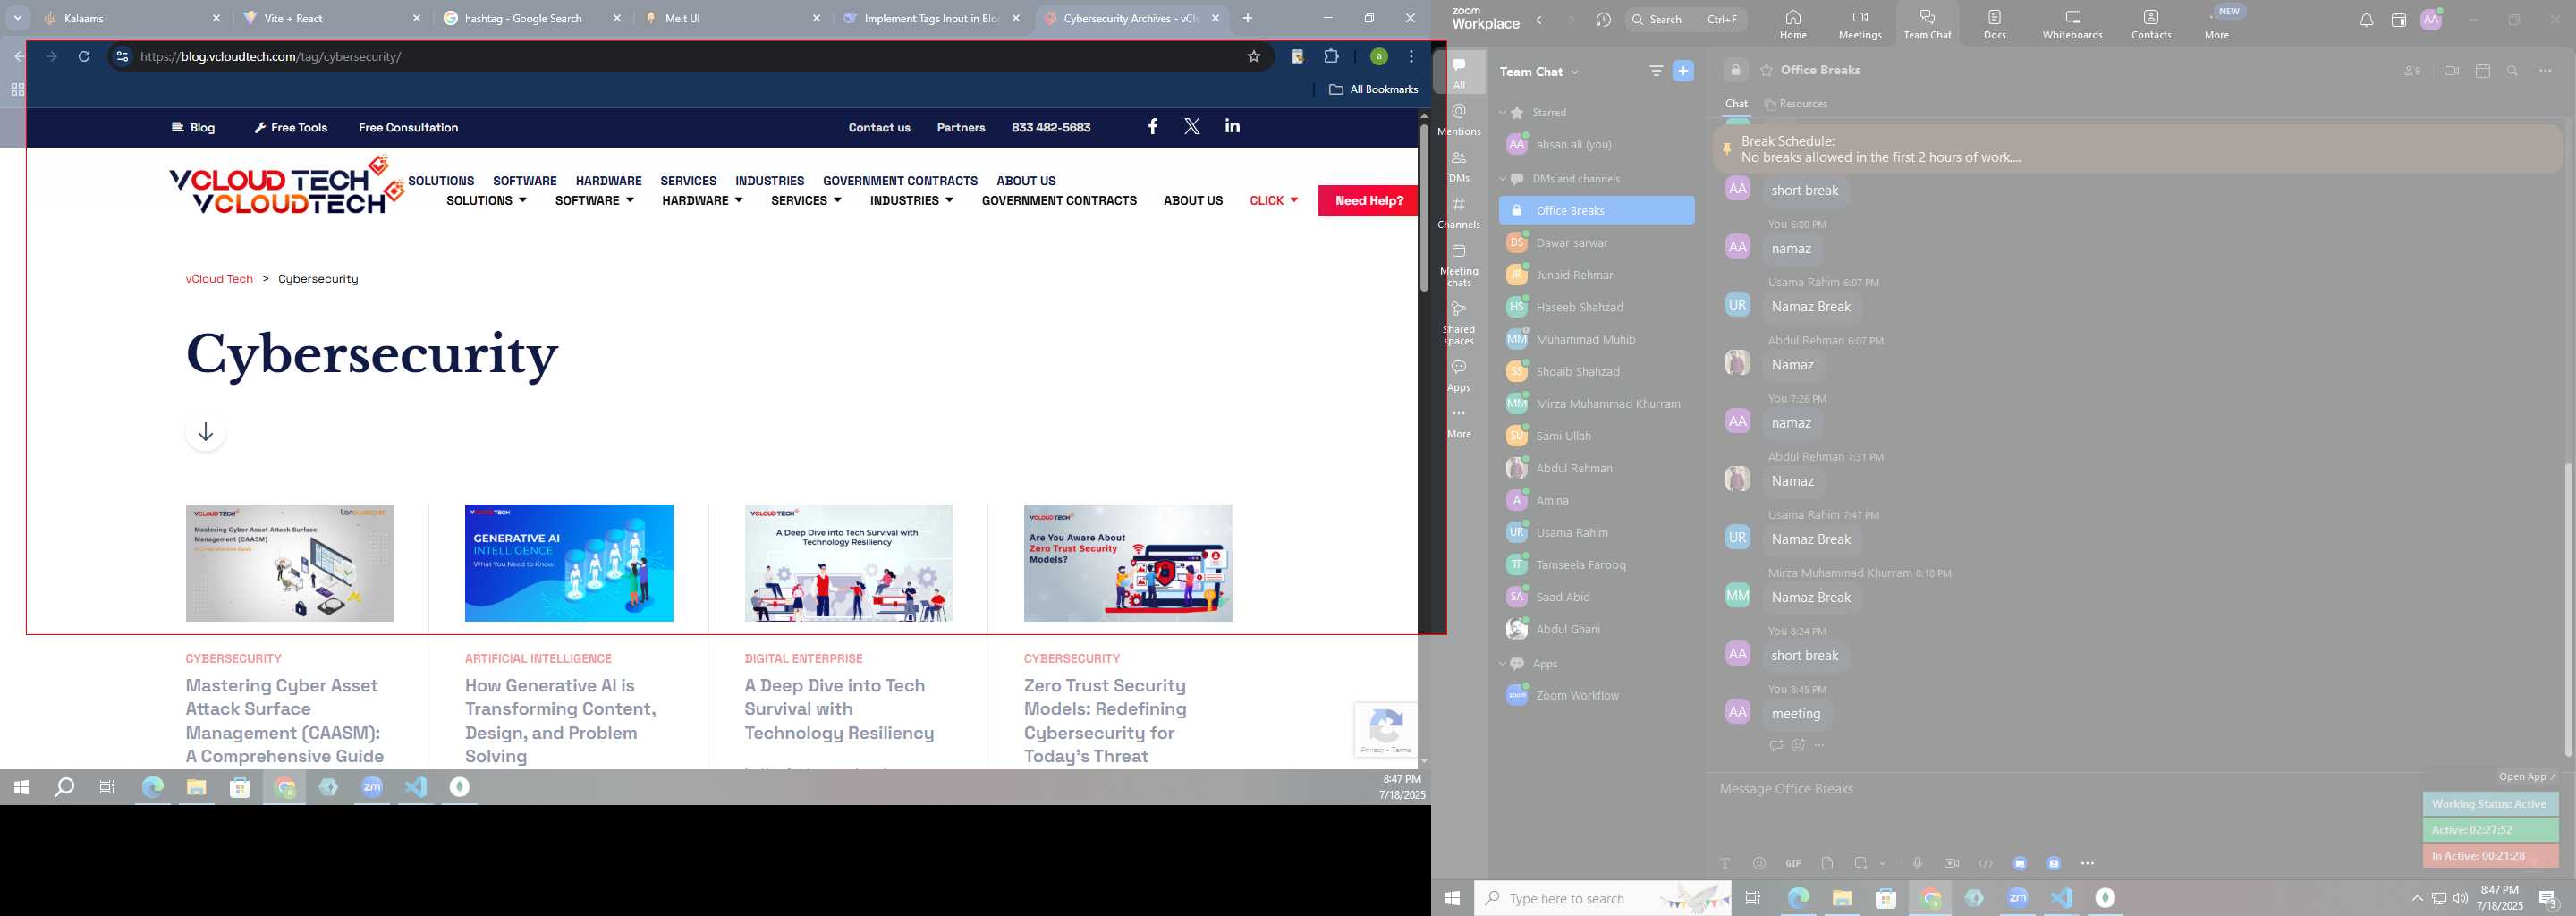Switch to the Resources tab

(x=1796, y=103)
